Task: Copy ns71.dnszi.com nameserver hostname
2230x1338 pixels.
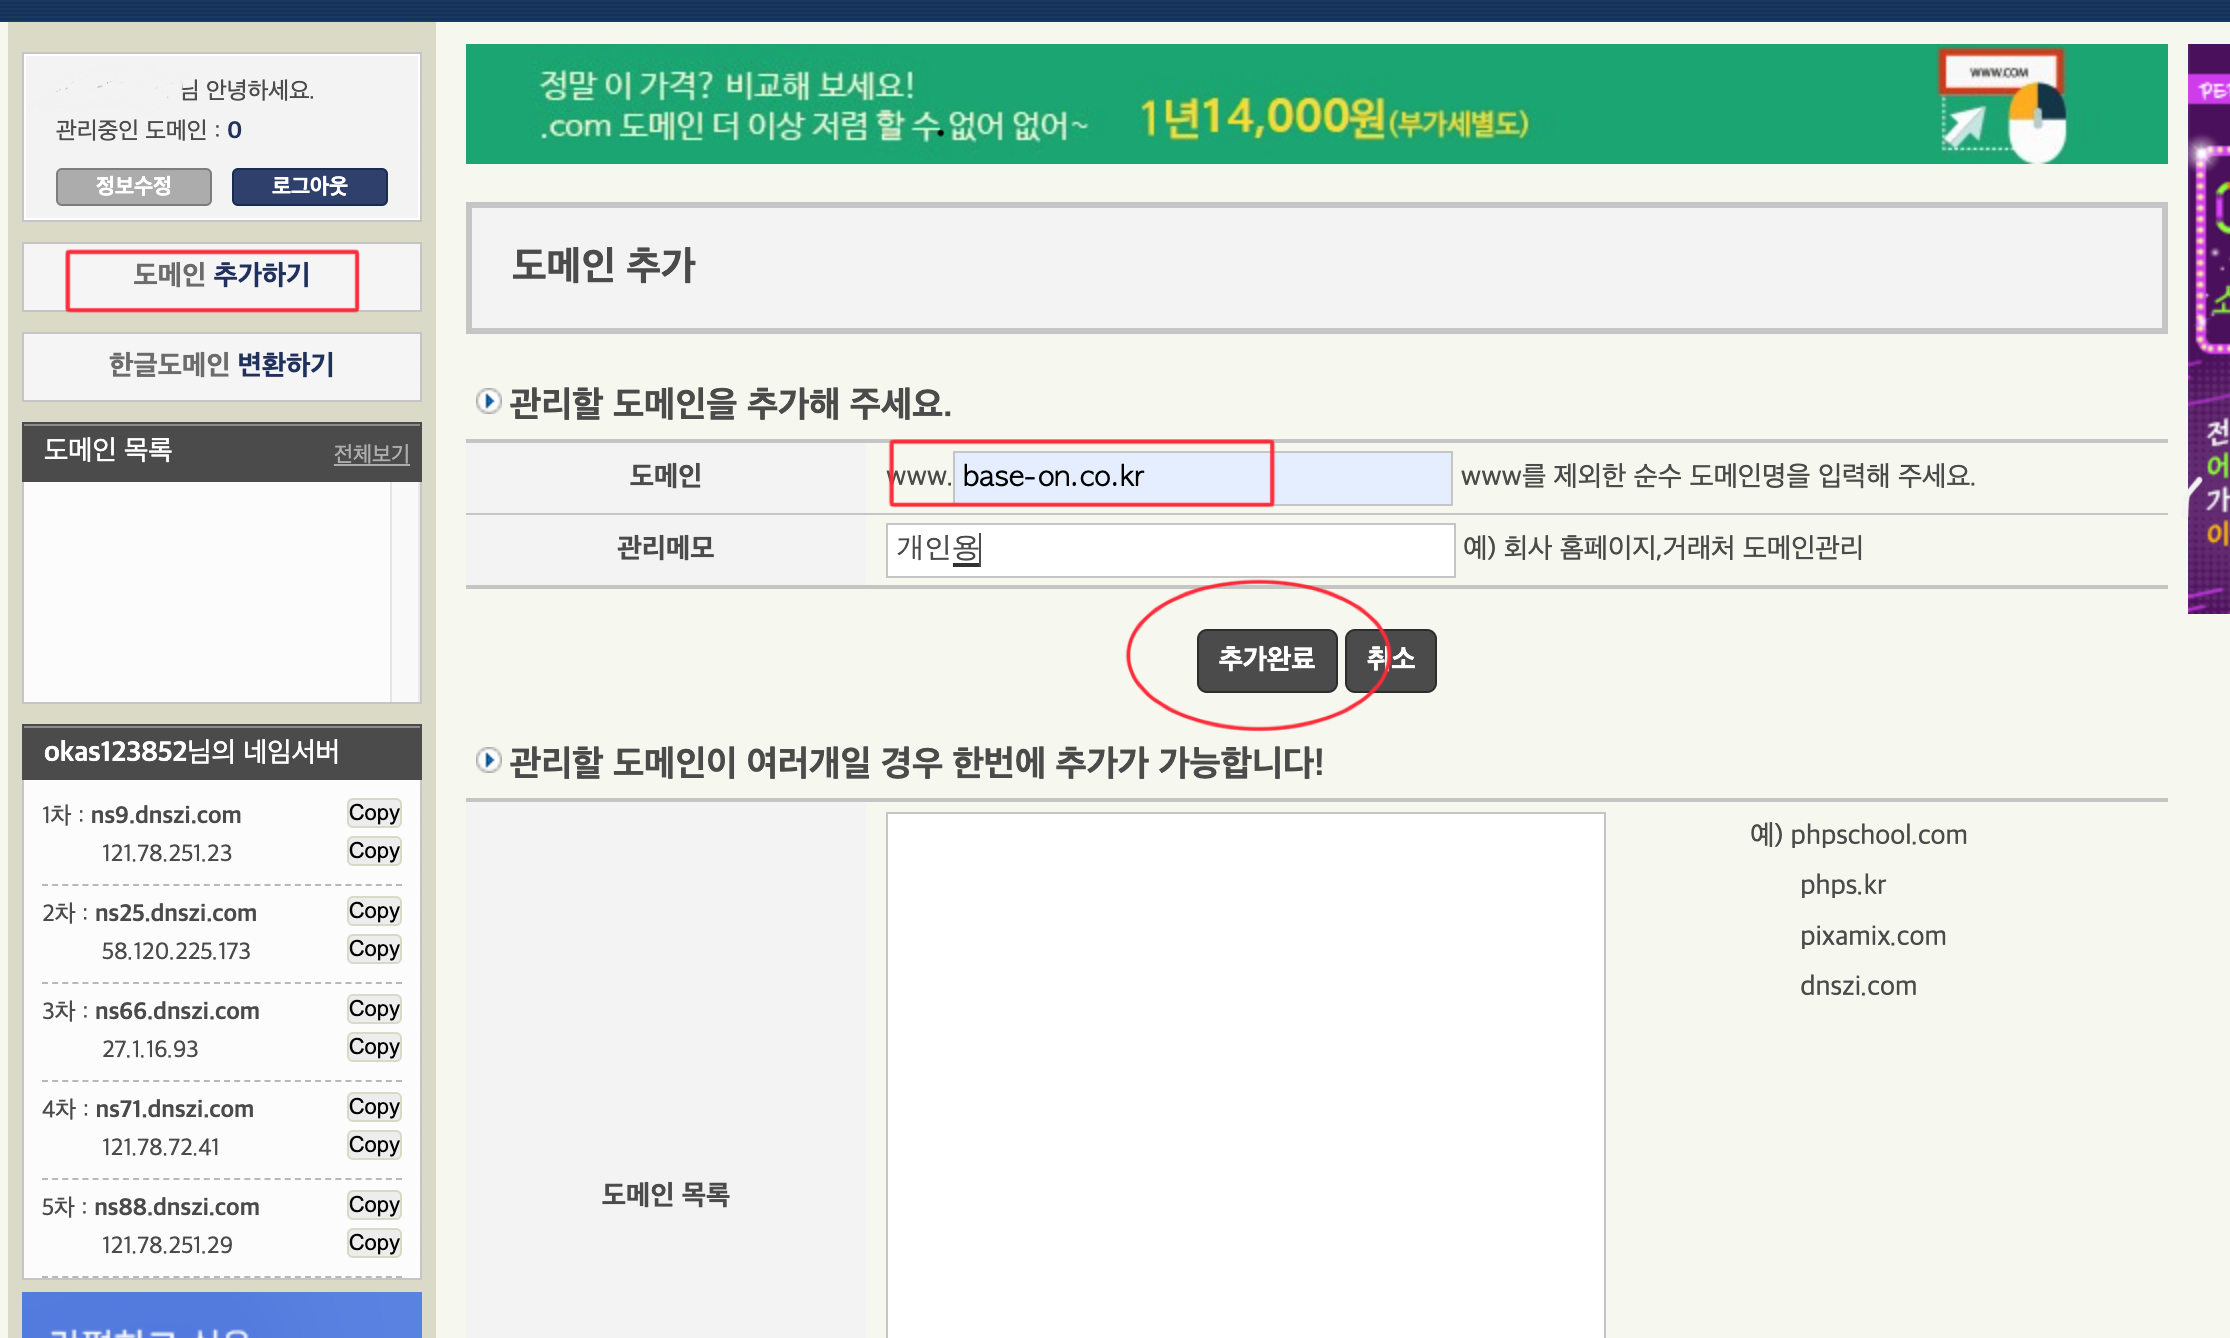Action: tap(374, 1107)
